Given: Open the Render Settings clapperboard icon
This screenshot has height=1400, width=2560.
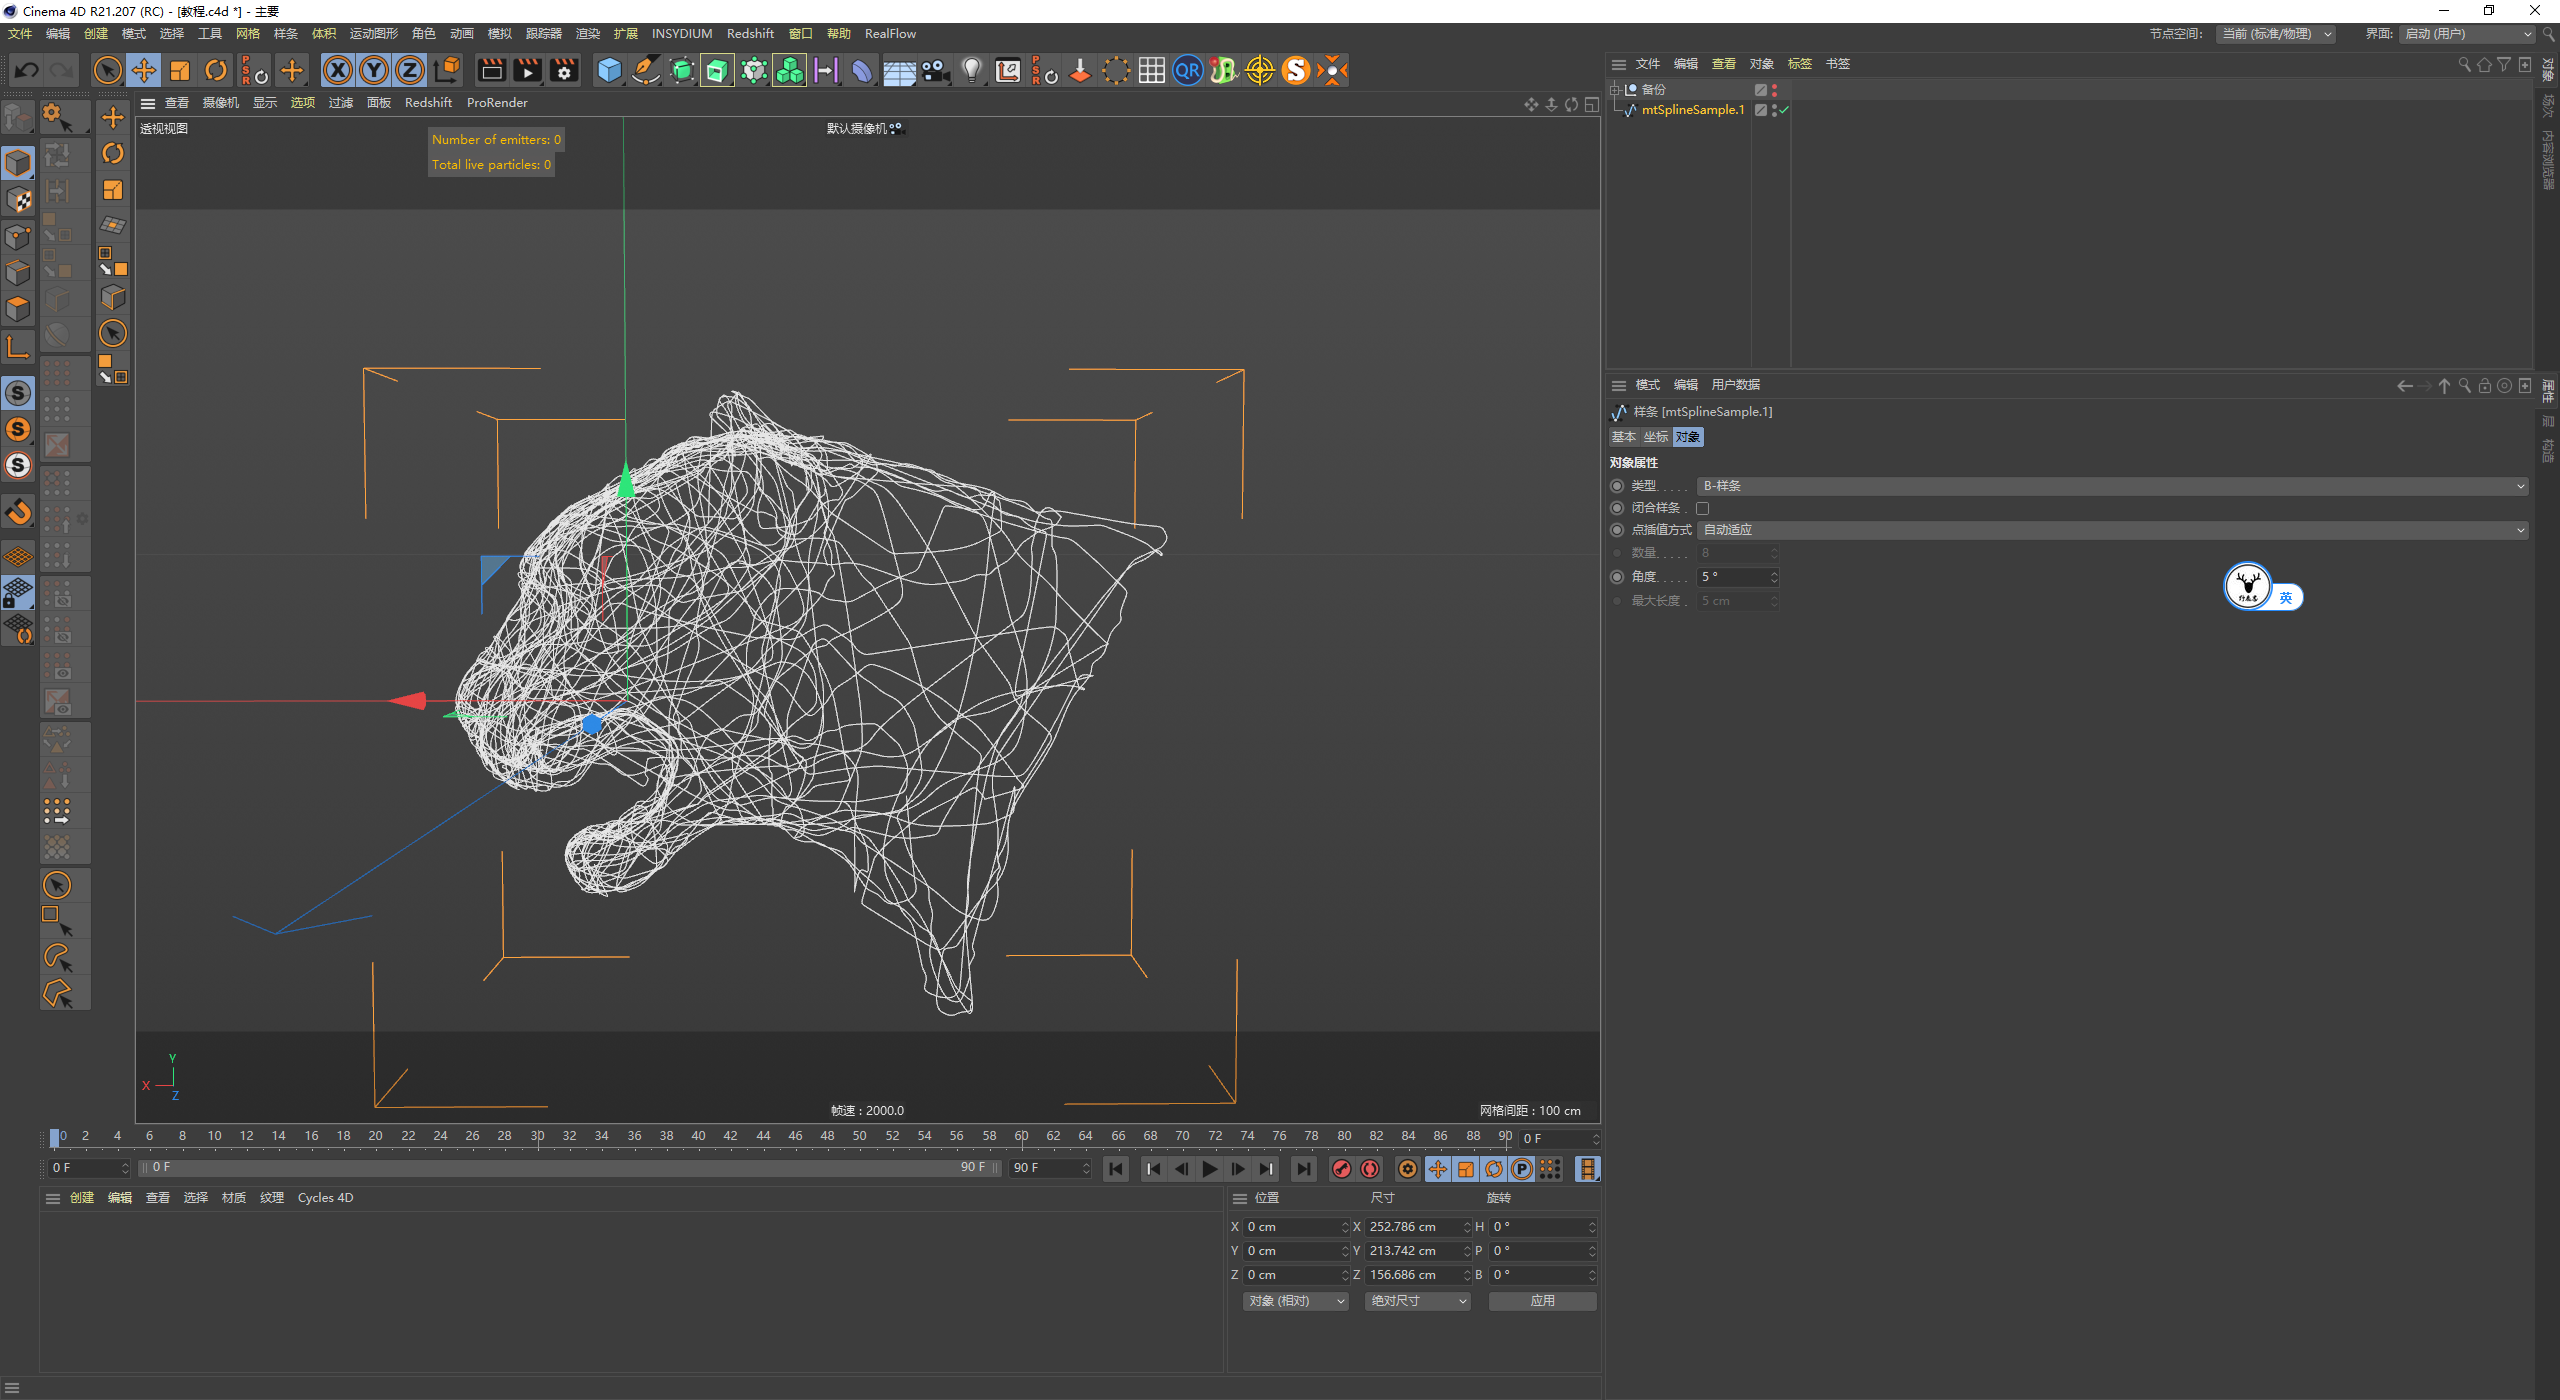Looking at the screenshot, I should pos(564,70).
